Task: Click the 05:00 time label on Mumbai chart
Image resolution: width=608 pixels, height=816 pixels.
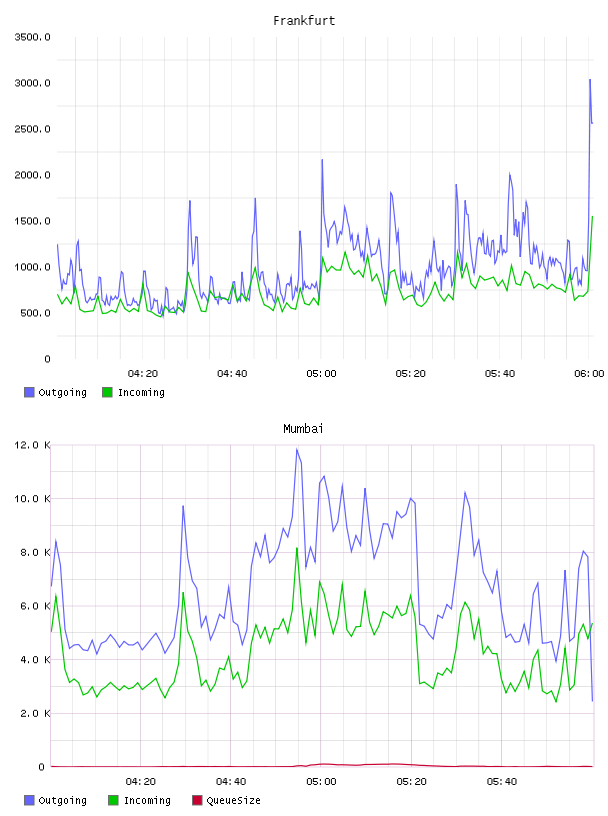Action: point(321,782)
